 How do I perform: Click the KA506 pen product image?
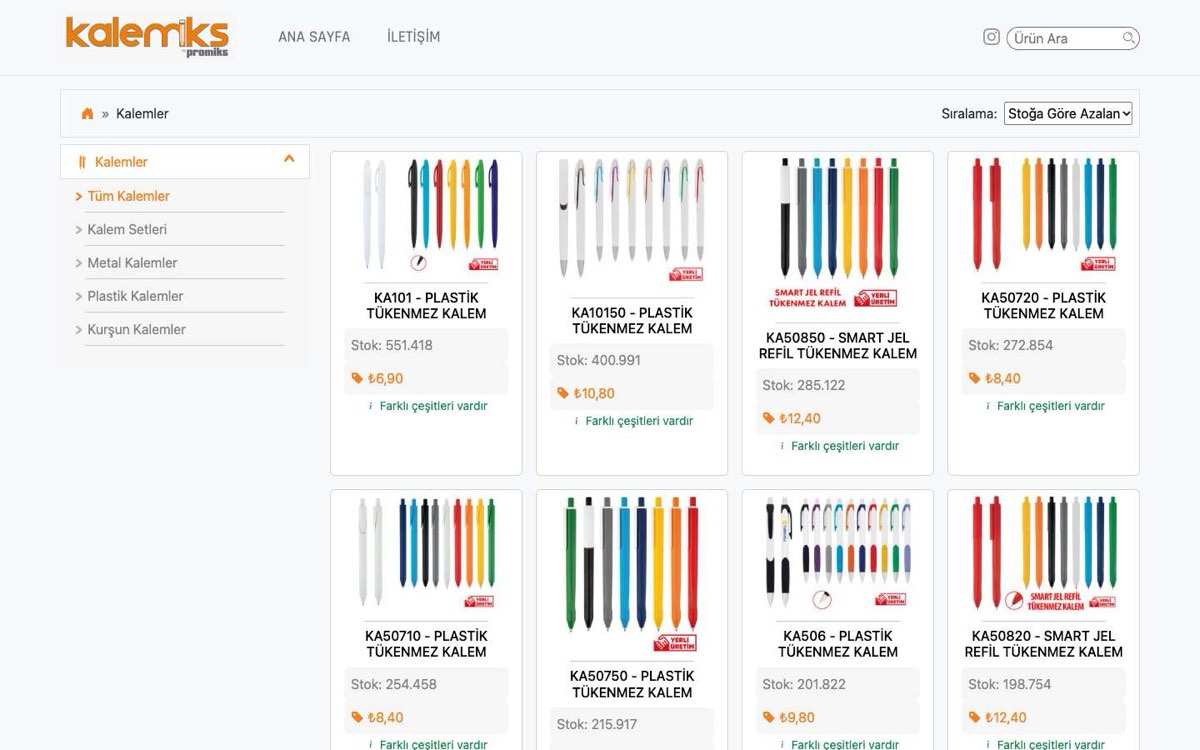[x=838, y=553]
